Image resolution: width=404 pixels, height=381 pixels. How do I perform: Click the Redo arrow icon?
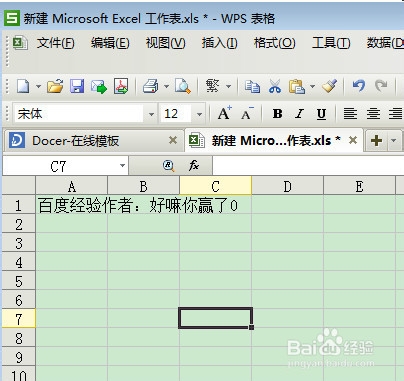[x=381, y=86]
